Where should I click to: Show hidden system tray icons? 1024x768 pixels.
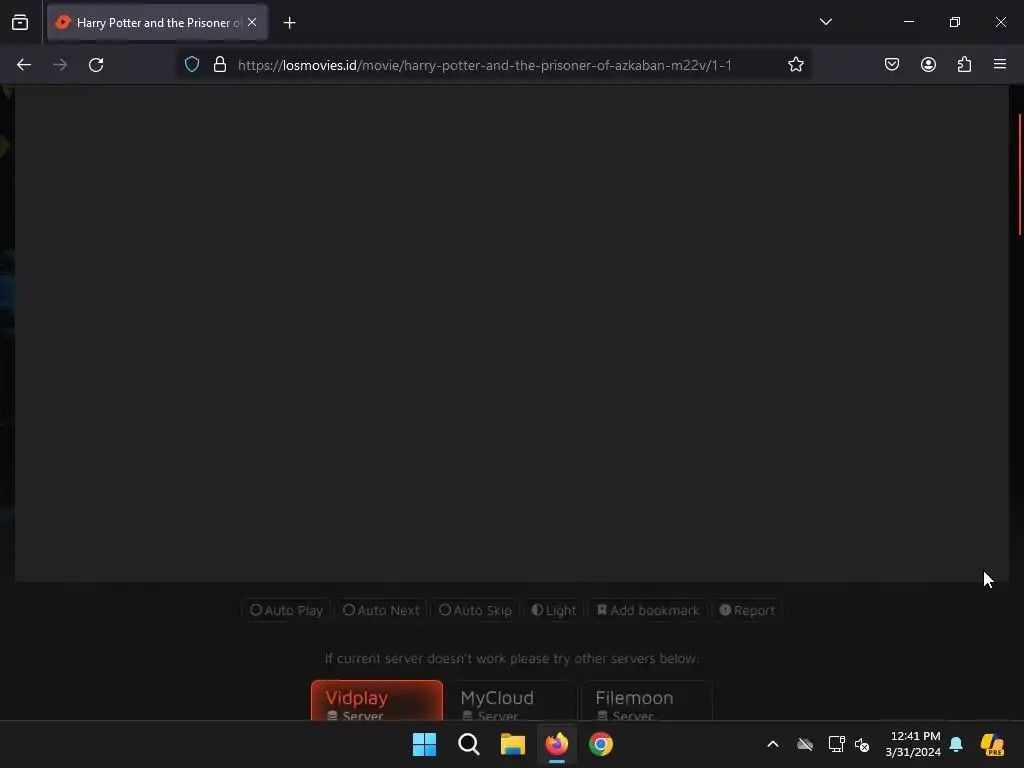773,744
